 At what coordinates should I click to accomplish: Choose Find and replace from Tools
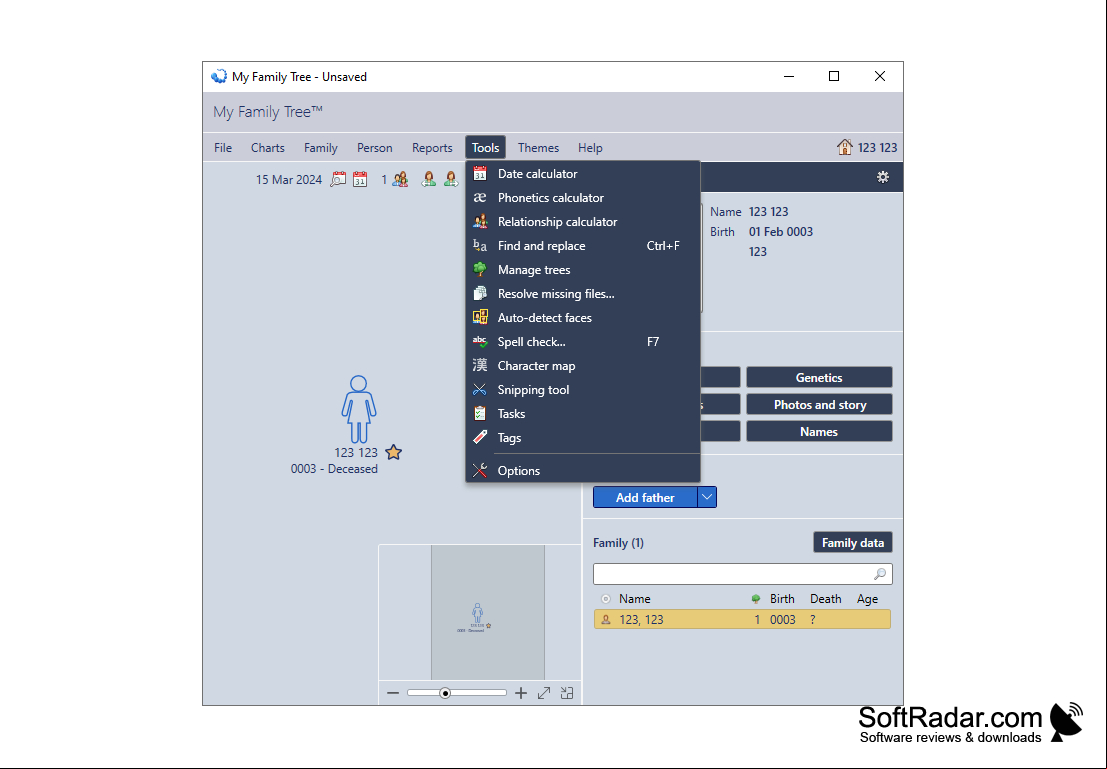pos(582,246)
